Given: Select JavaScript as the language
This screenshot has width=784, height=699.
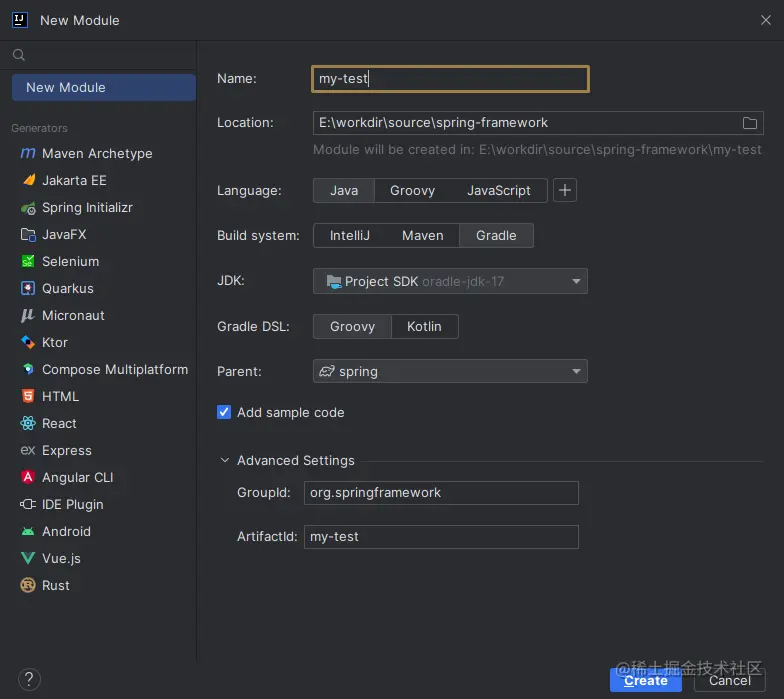Looking at the screenshot, I should coord(498,190).
